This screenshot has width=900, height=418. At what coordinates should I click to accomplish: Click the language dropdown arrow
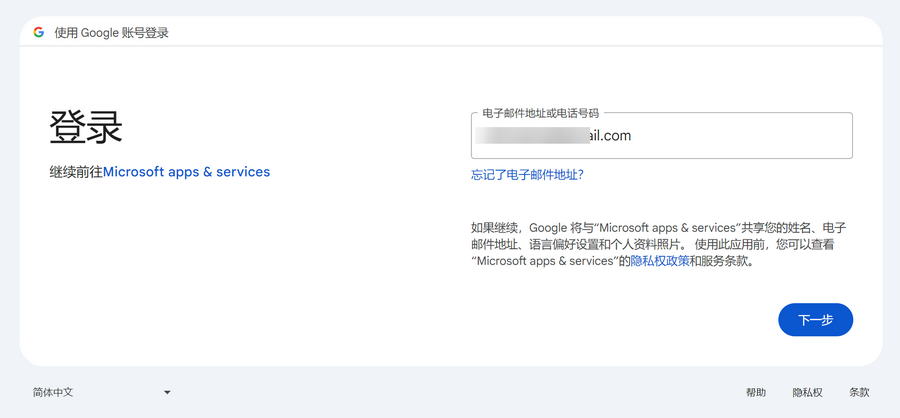(167, 393)
